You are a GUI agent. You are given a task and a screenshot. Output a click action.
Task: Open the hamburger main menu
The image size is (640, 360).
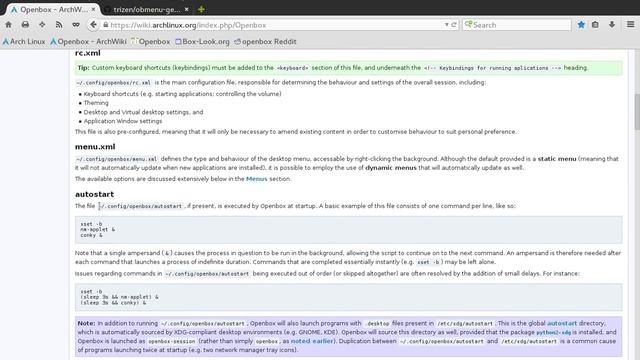631,25
